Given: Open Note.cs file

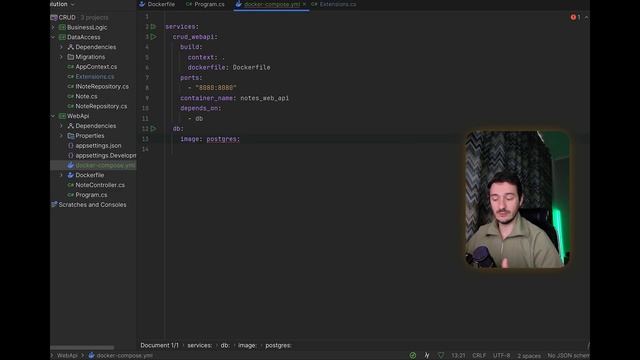Looking at the screenshot, I should click(86, 96).
